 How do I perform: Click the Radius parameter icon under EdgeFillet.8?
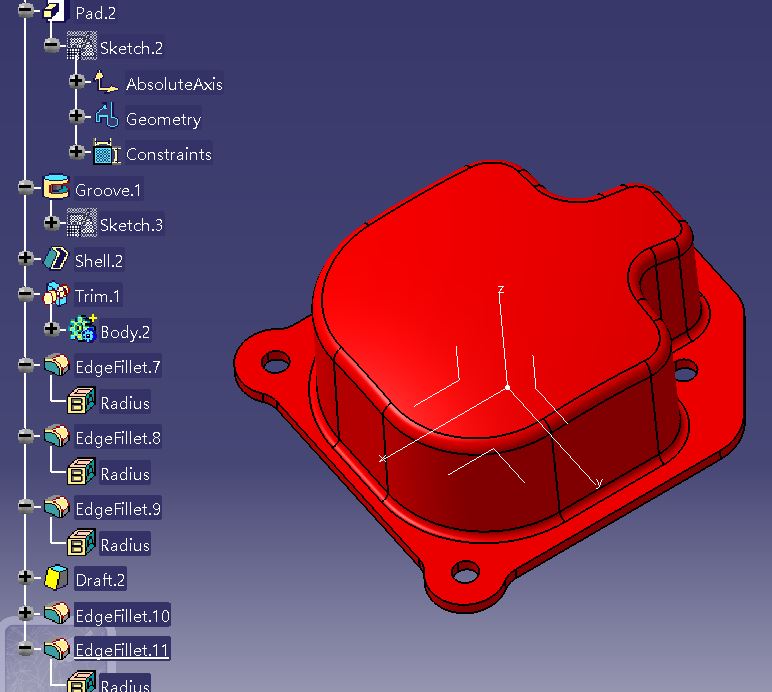pyautogui.click(x=81, y=471)
